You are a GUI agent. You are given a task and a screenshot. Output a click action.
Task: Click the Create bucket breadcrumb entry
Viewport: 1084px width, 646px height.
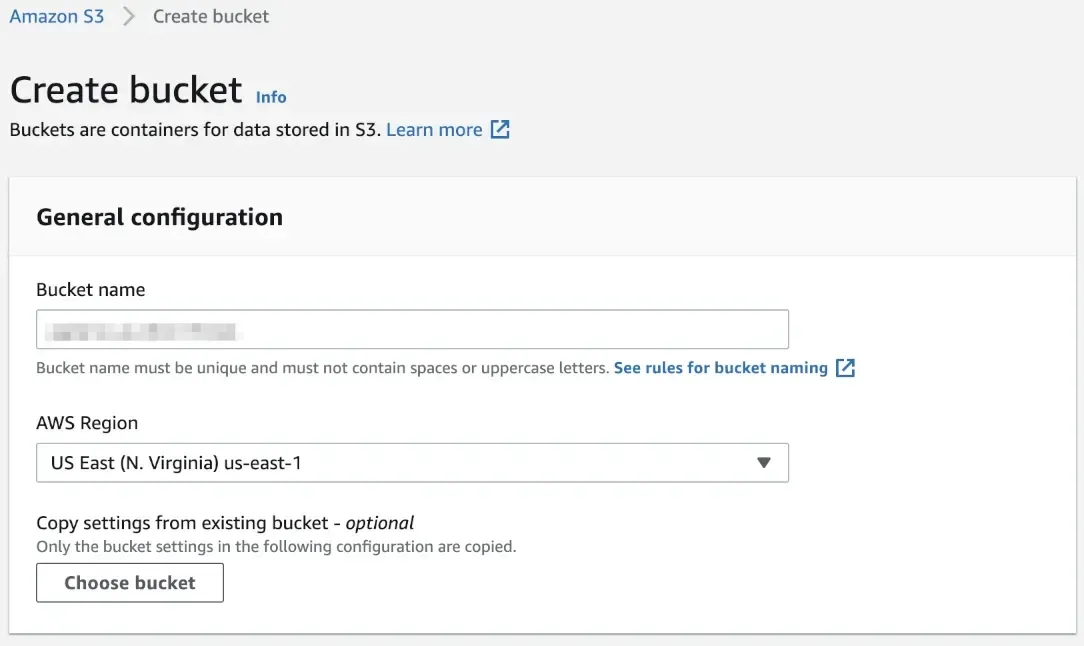click(210, 16)
